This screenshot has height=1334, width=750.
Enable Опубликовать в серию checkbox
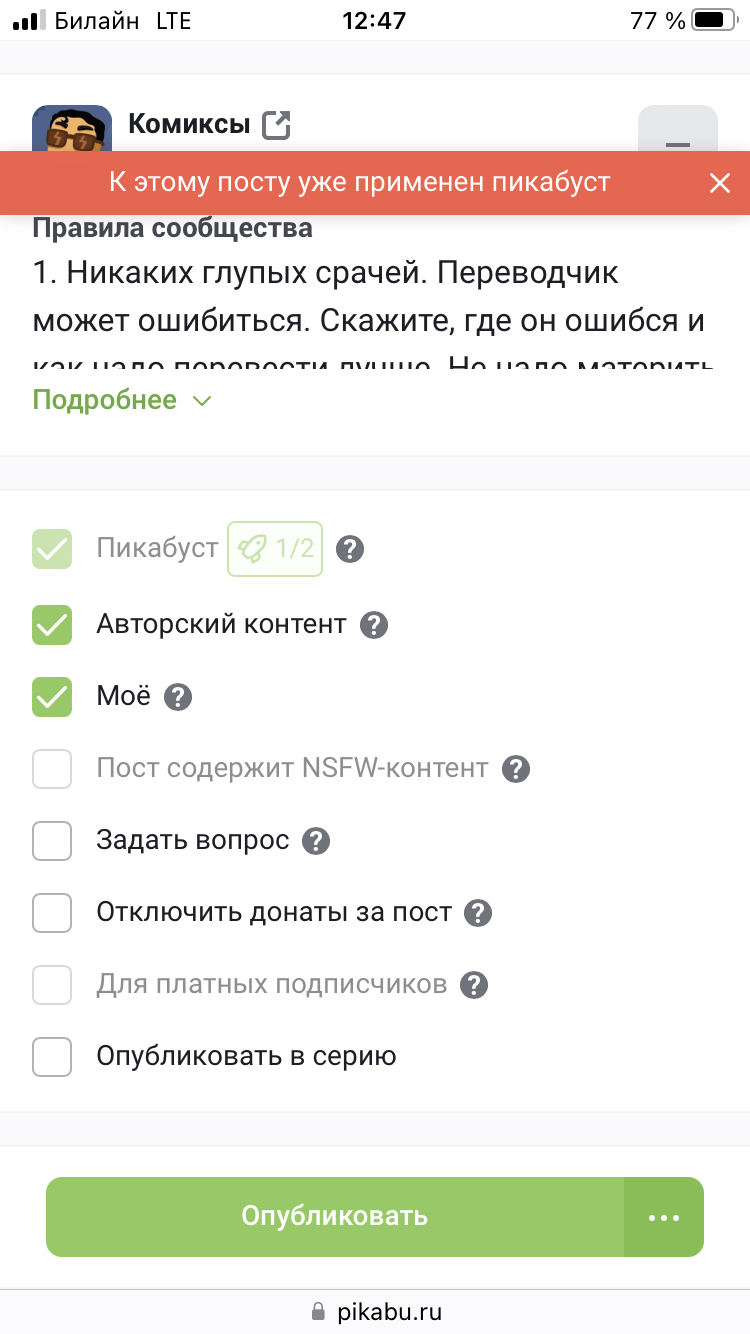(52, 1057)
